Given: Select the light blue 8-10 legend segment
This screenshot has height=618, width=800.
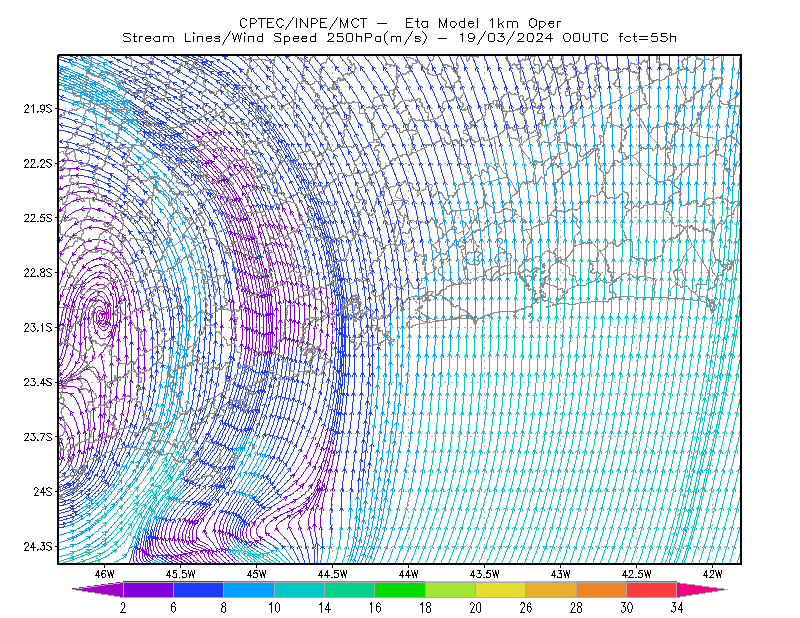Looking at the screenshot, I should pos(249,589).
